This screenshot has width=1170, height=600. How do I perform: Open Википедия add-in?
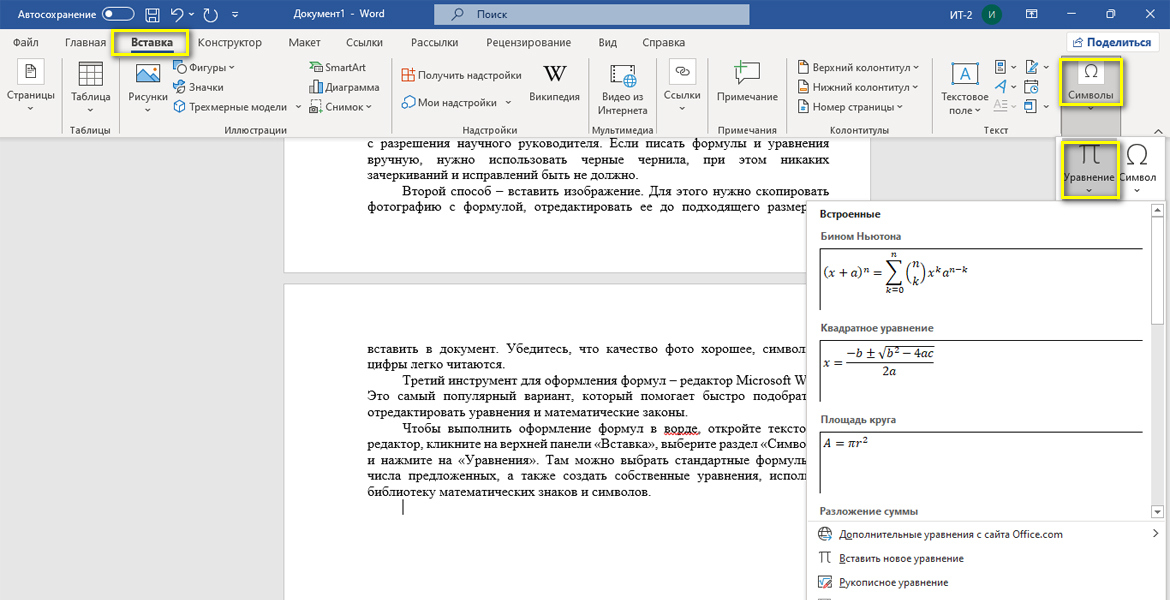pyautogui.click(x=554, y=84)
